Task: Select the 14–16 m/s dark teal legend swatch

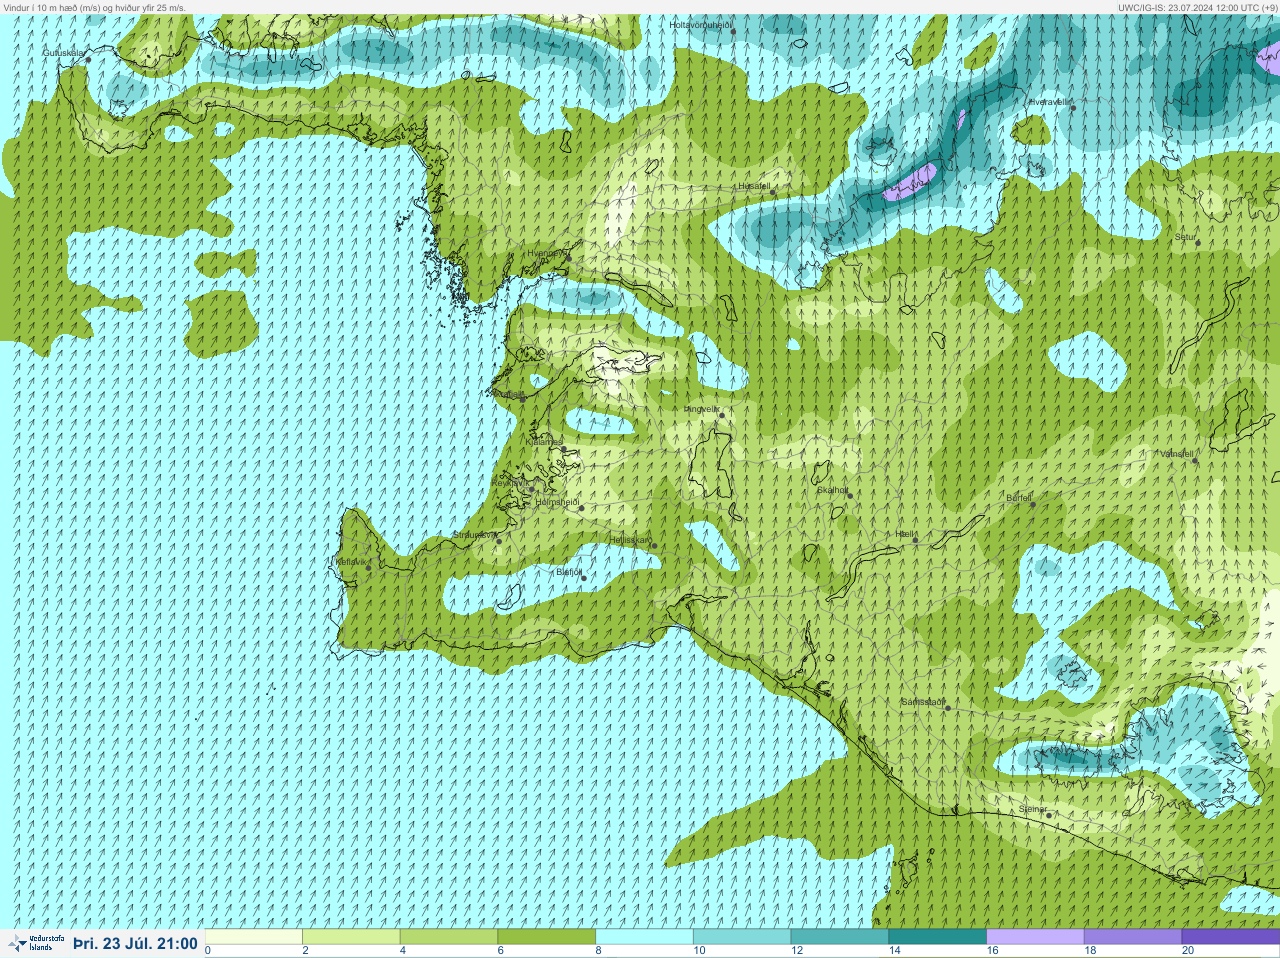Action: [x=938, y=937]
